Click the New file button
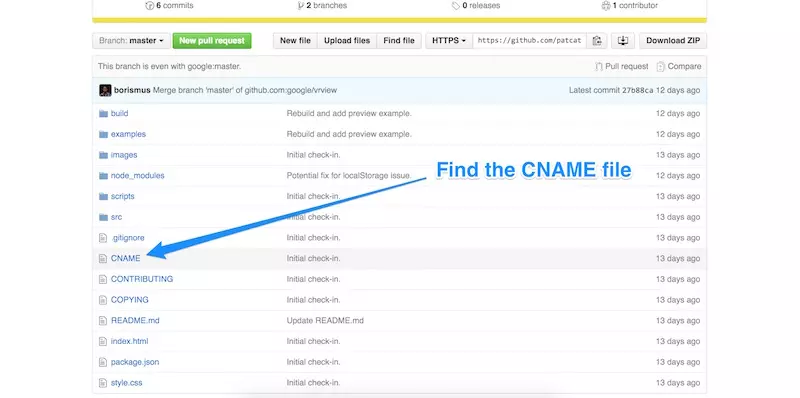The image size is (800, 398). tap(295, 41)
